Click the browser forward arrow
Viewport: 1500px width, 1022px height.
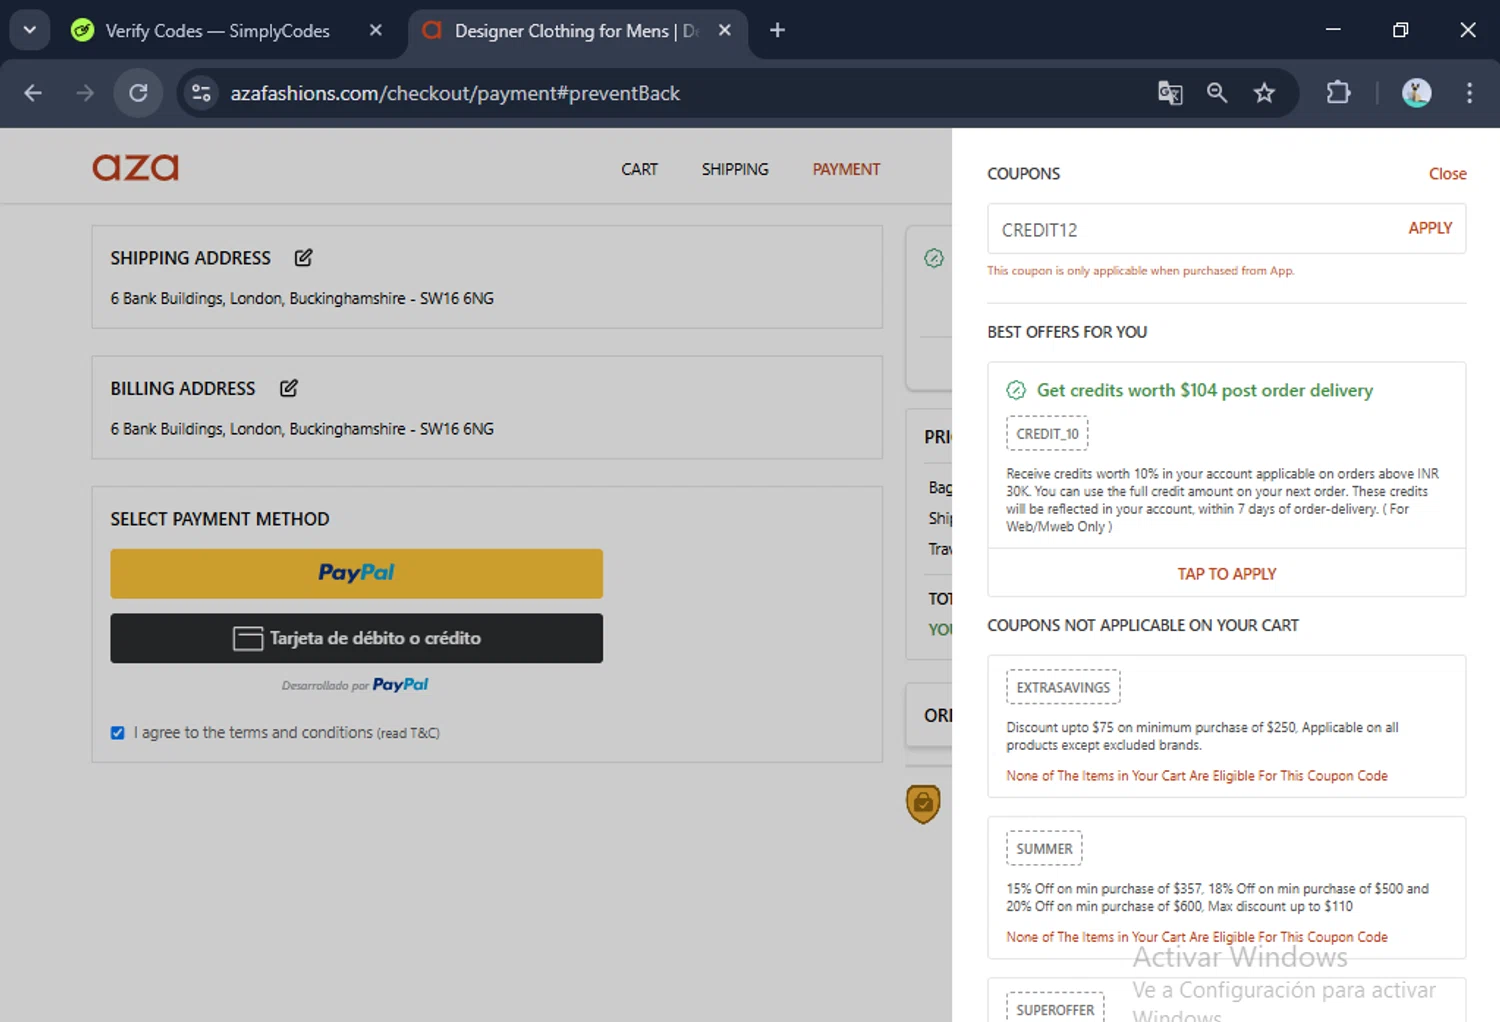pyautogui.click(x=85, y=93)
